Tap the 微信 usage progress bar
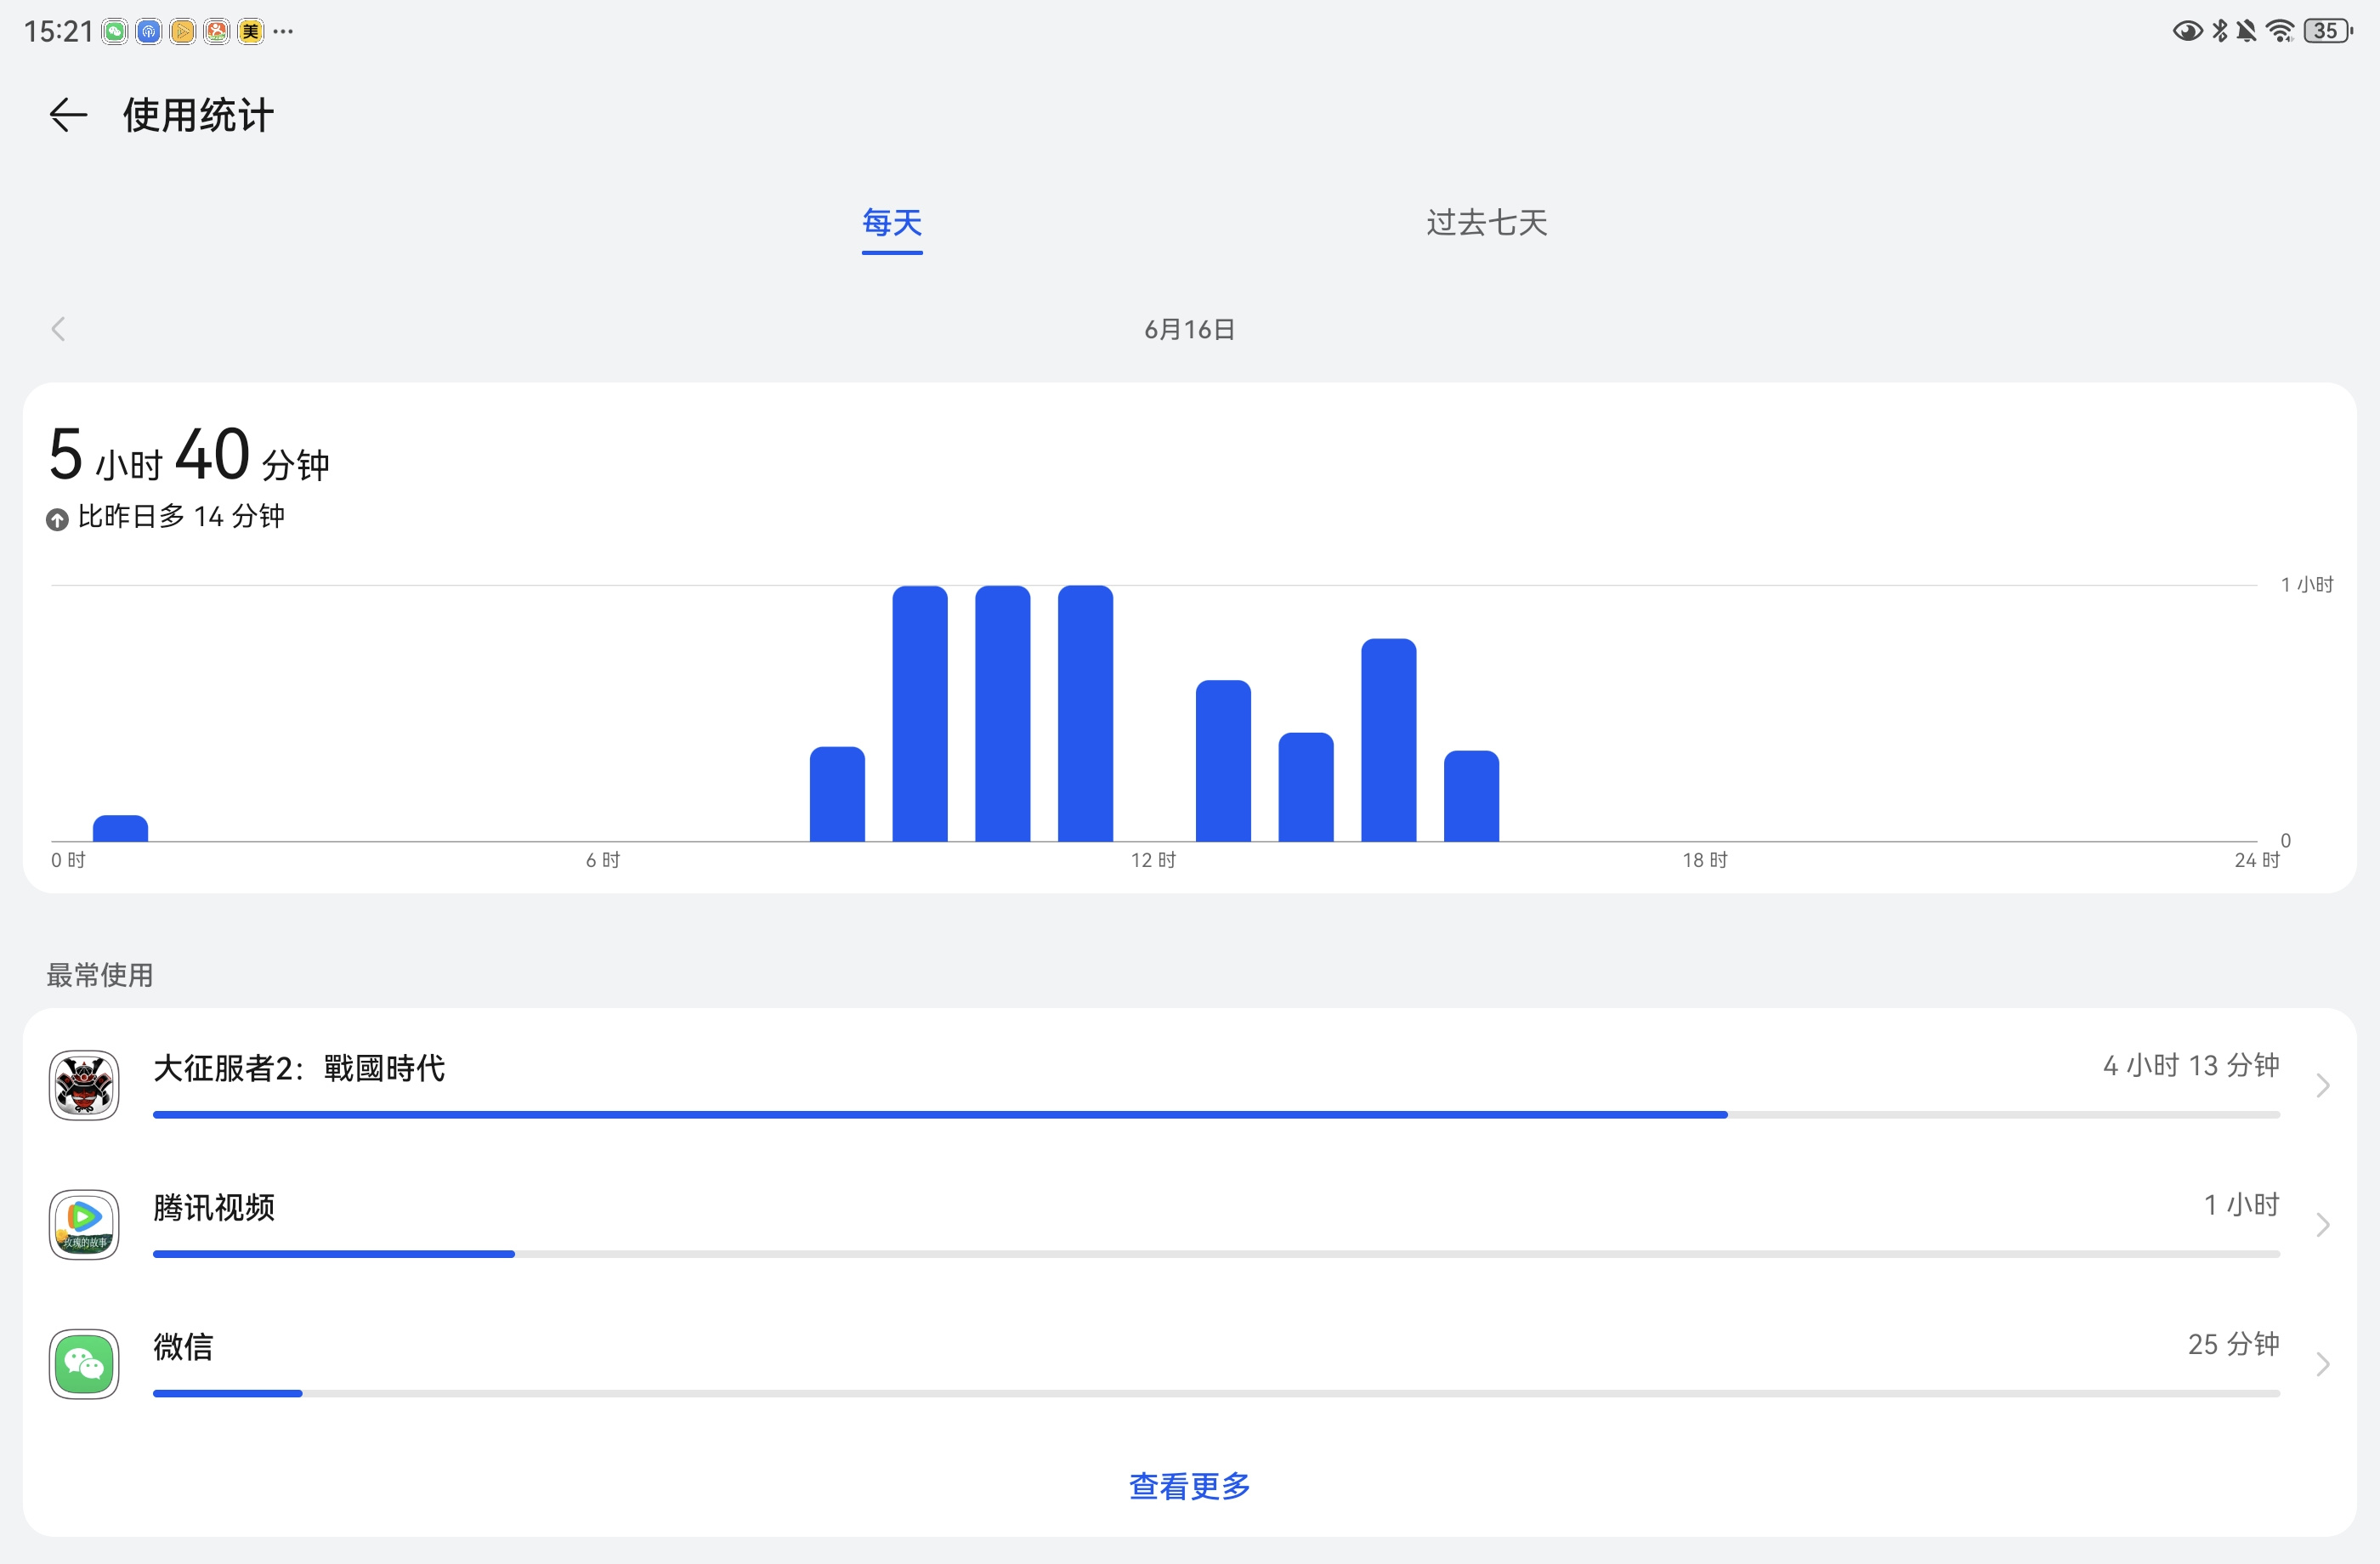This screenshot has height=1564, width=2380. 1216,1392
